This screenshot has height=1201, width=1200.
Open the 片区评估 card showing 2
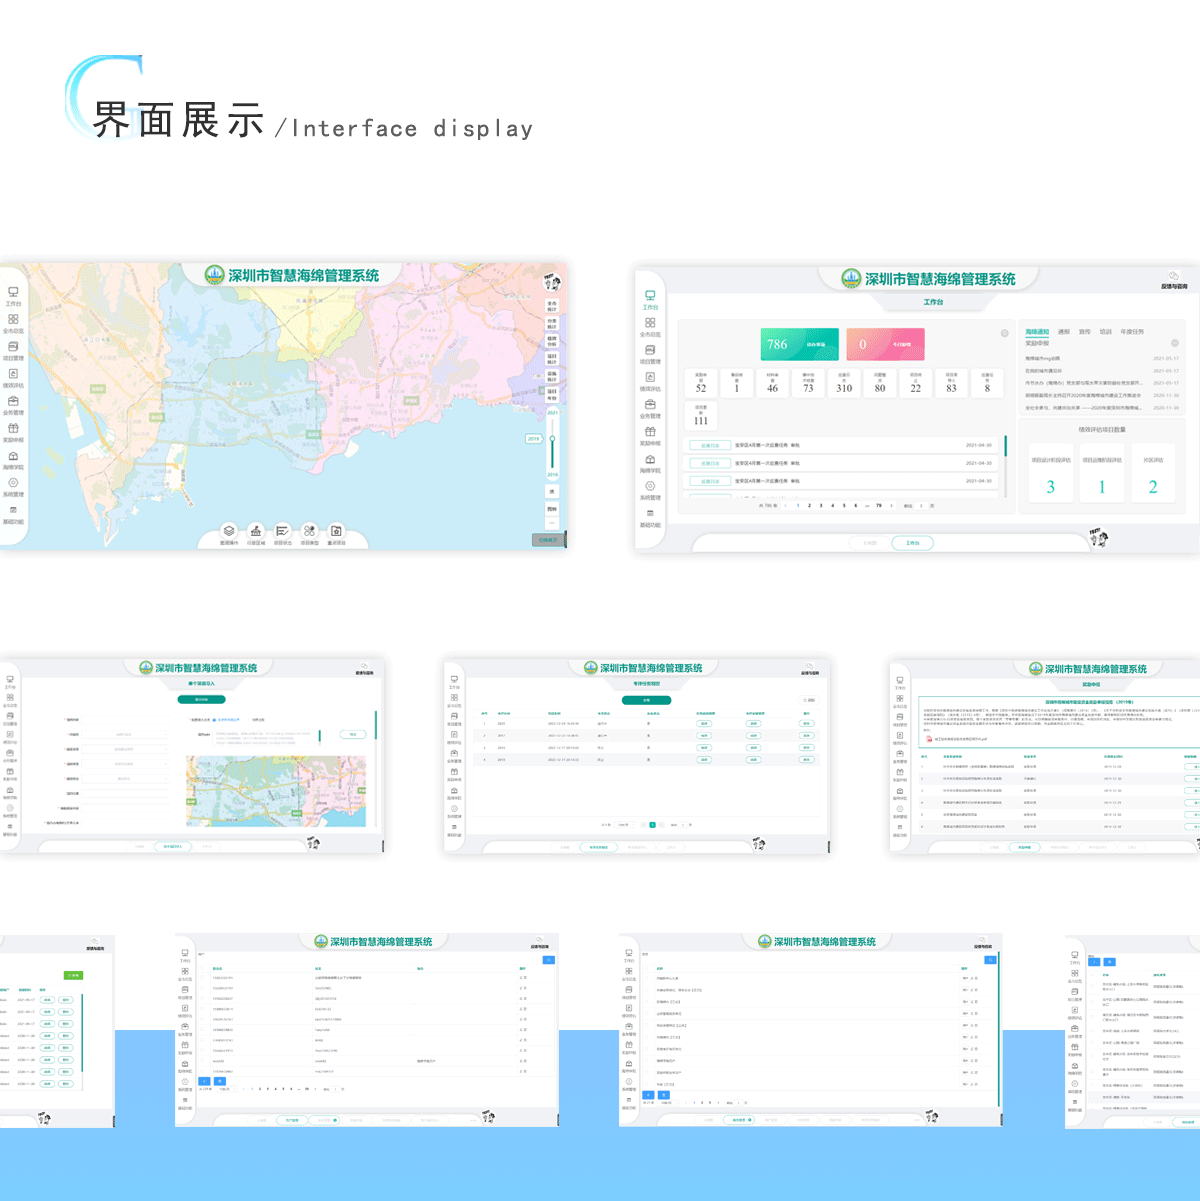[x=1153, y=474]
